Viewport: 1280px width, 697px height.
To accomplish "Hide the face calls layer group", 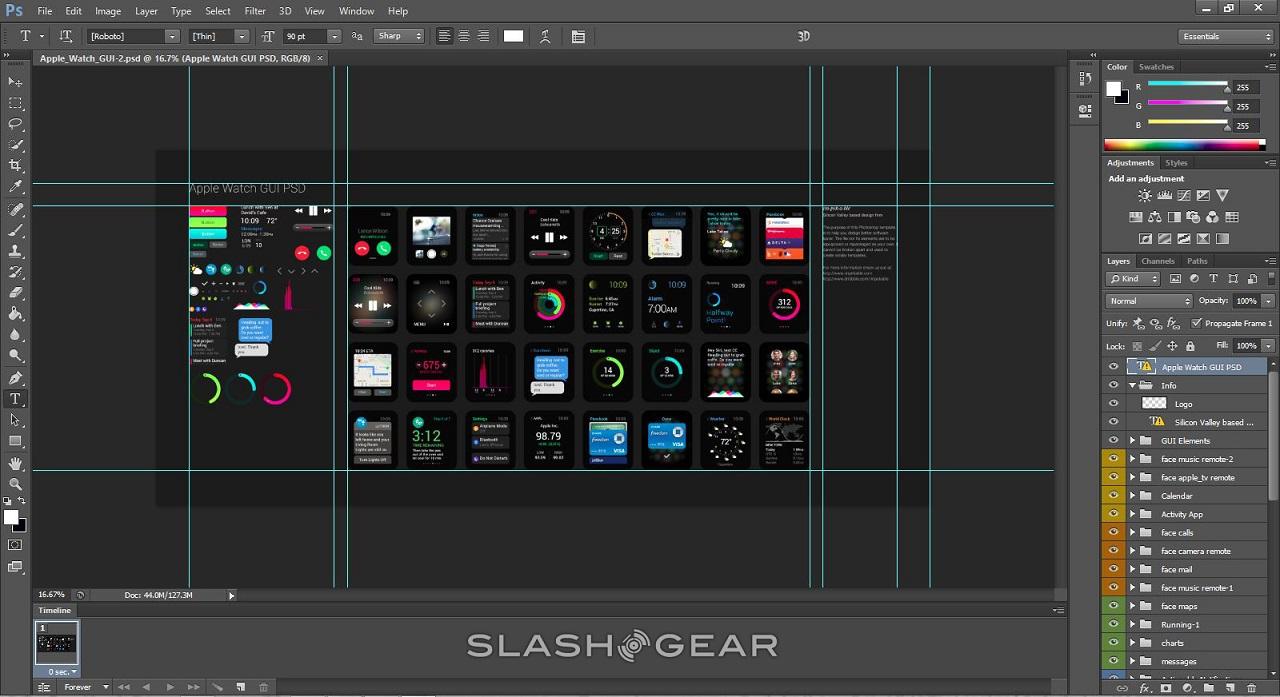I will point(1113,533).
